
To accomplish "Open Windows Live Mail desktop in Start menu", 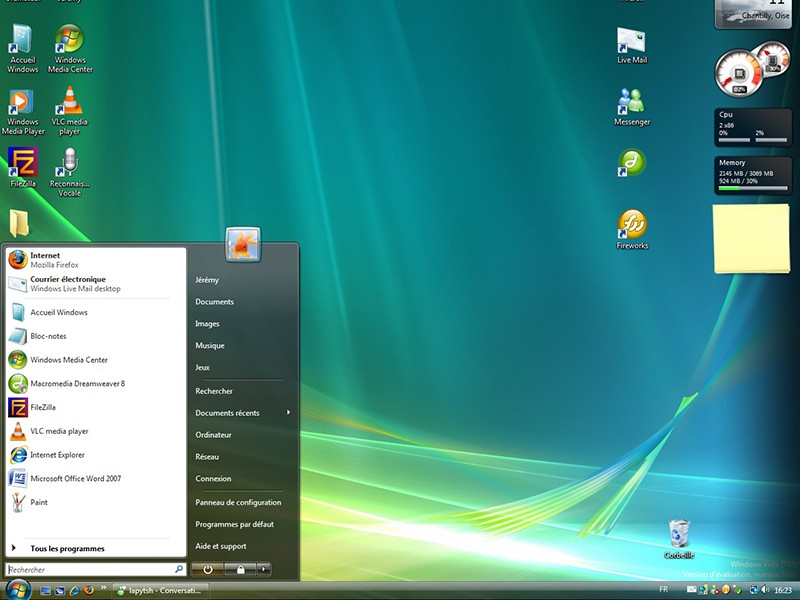I will tap(95, 284).
